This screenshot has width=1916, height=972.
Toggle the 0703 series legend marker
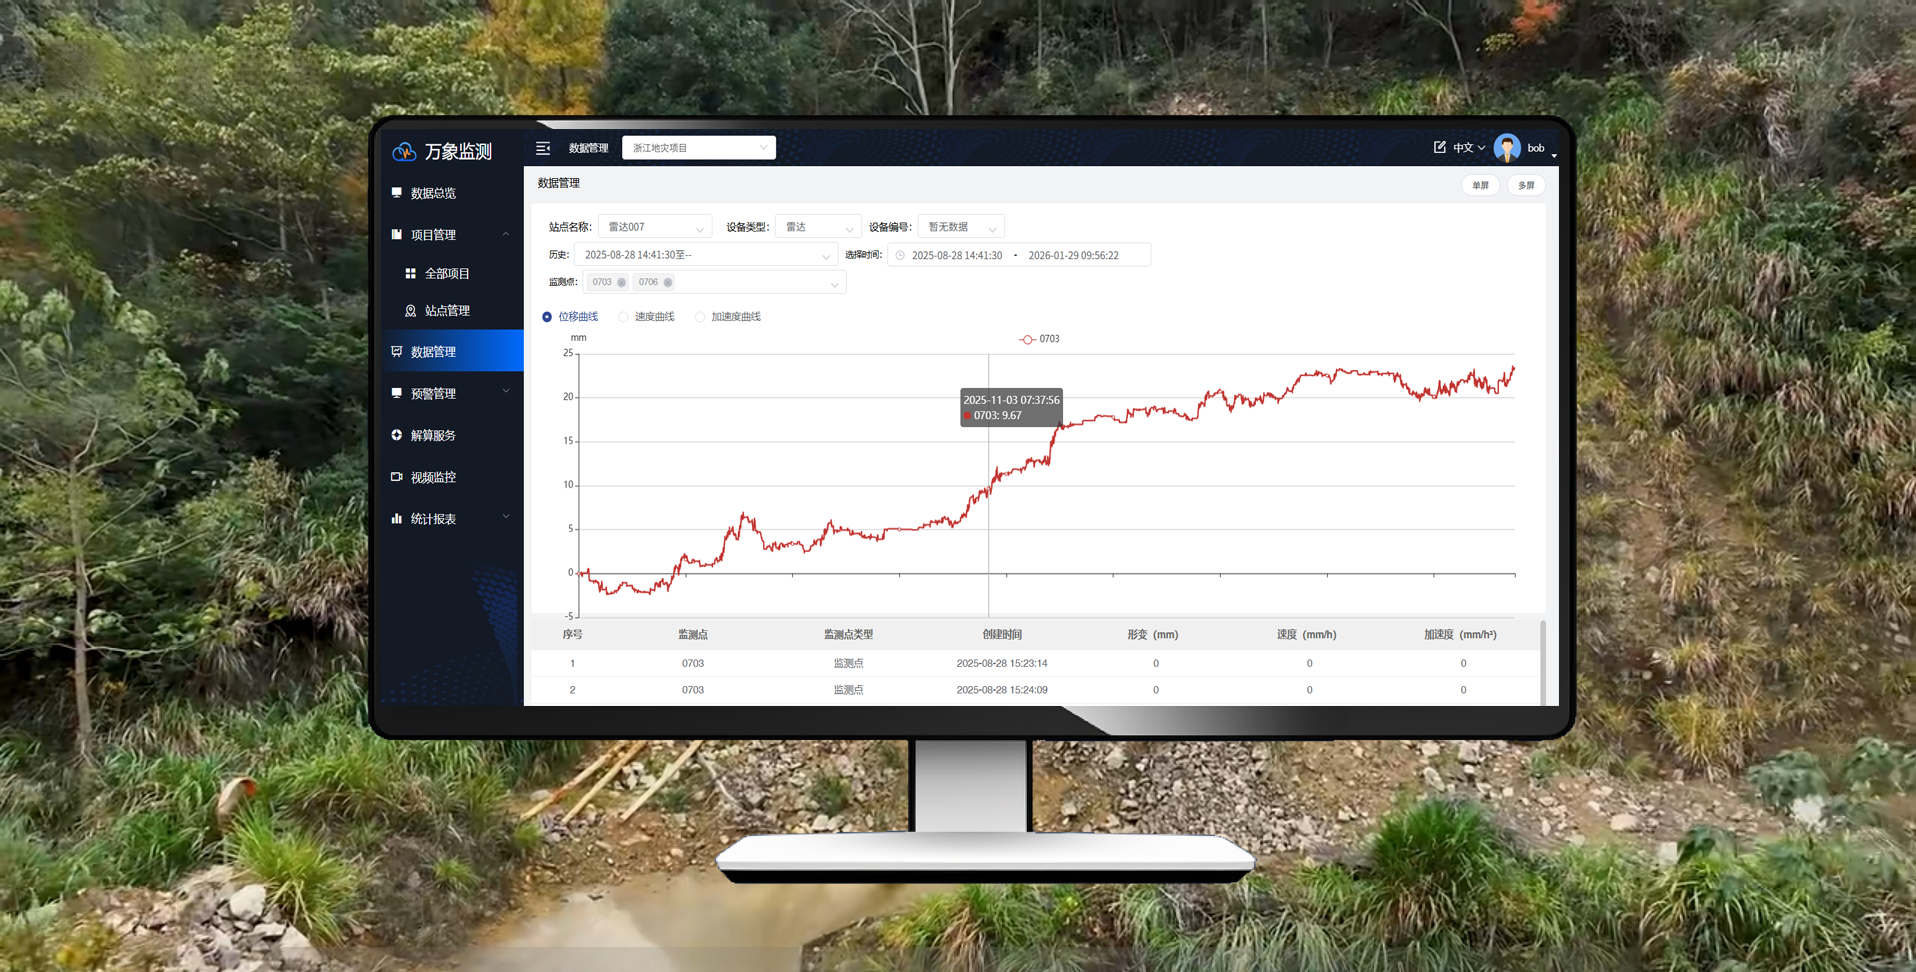pyautogui.click(x=1027, y=339)
